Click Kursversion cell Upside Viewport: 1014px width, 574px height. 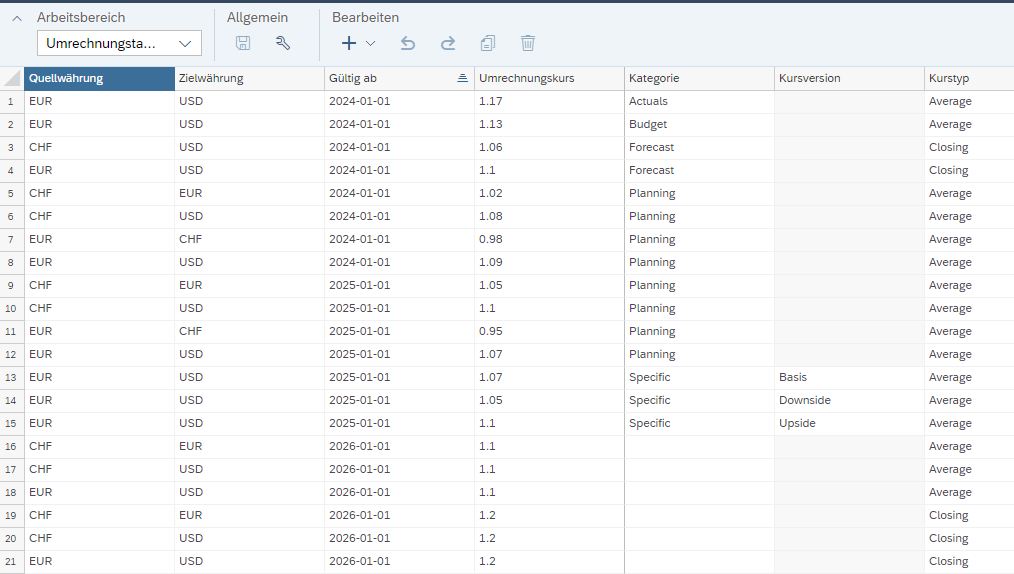[x=849, y=423]
